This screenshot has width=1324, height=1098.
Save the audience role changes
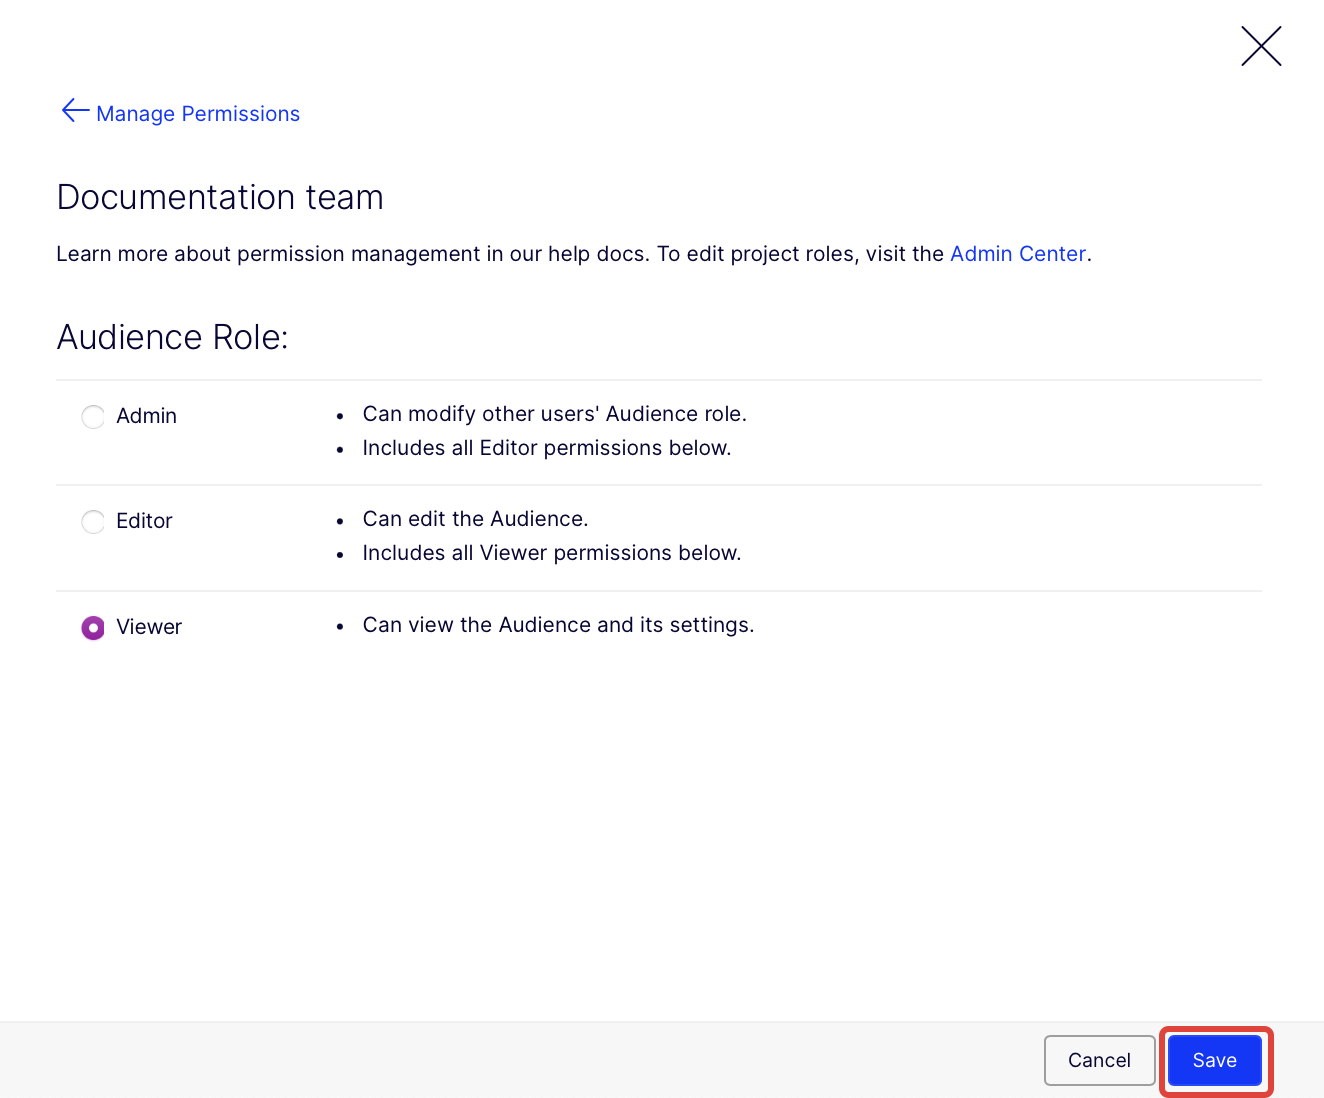(x=1214, y=1060)
